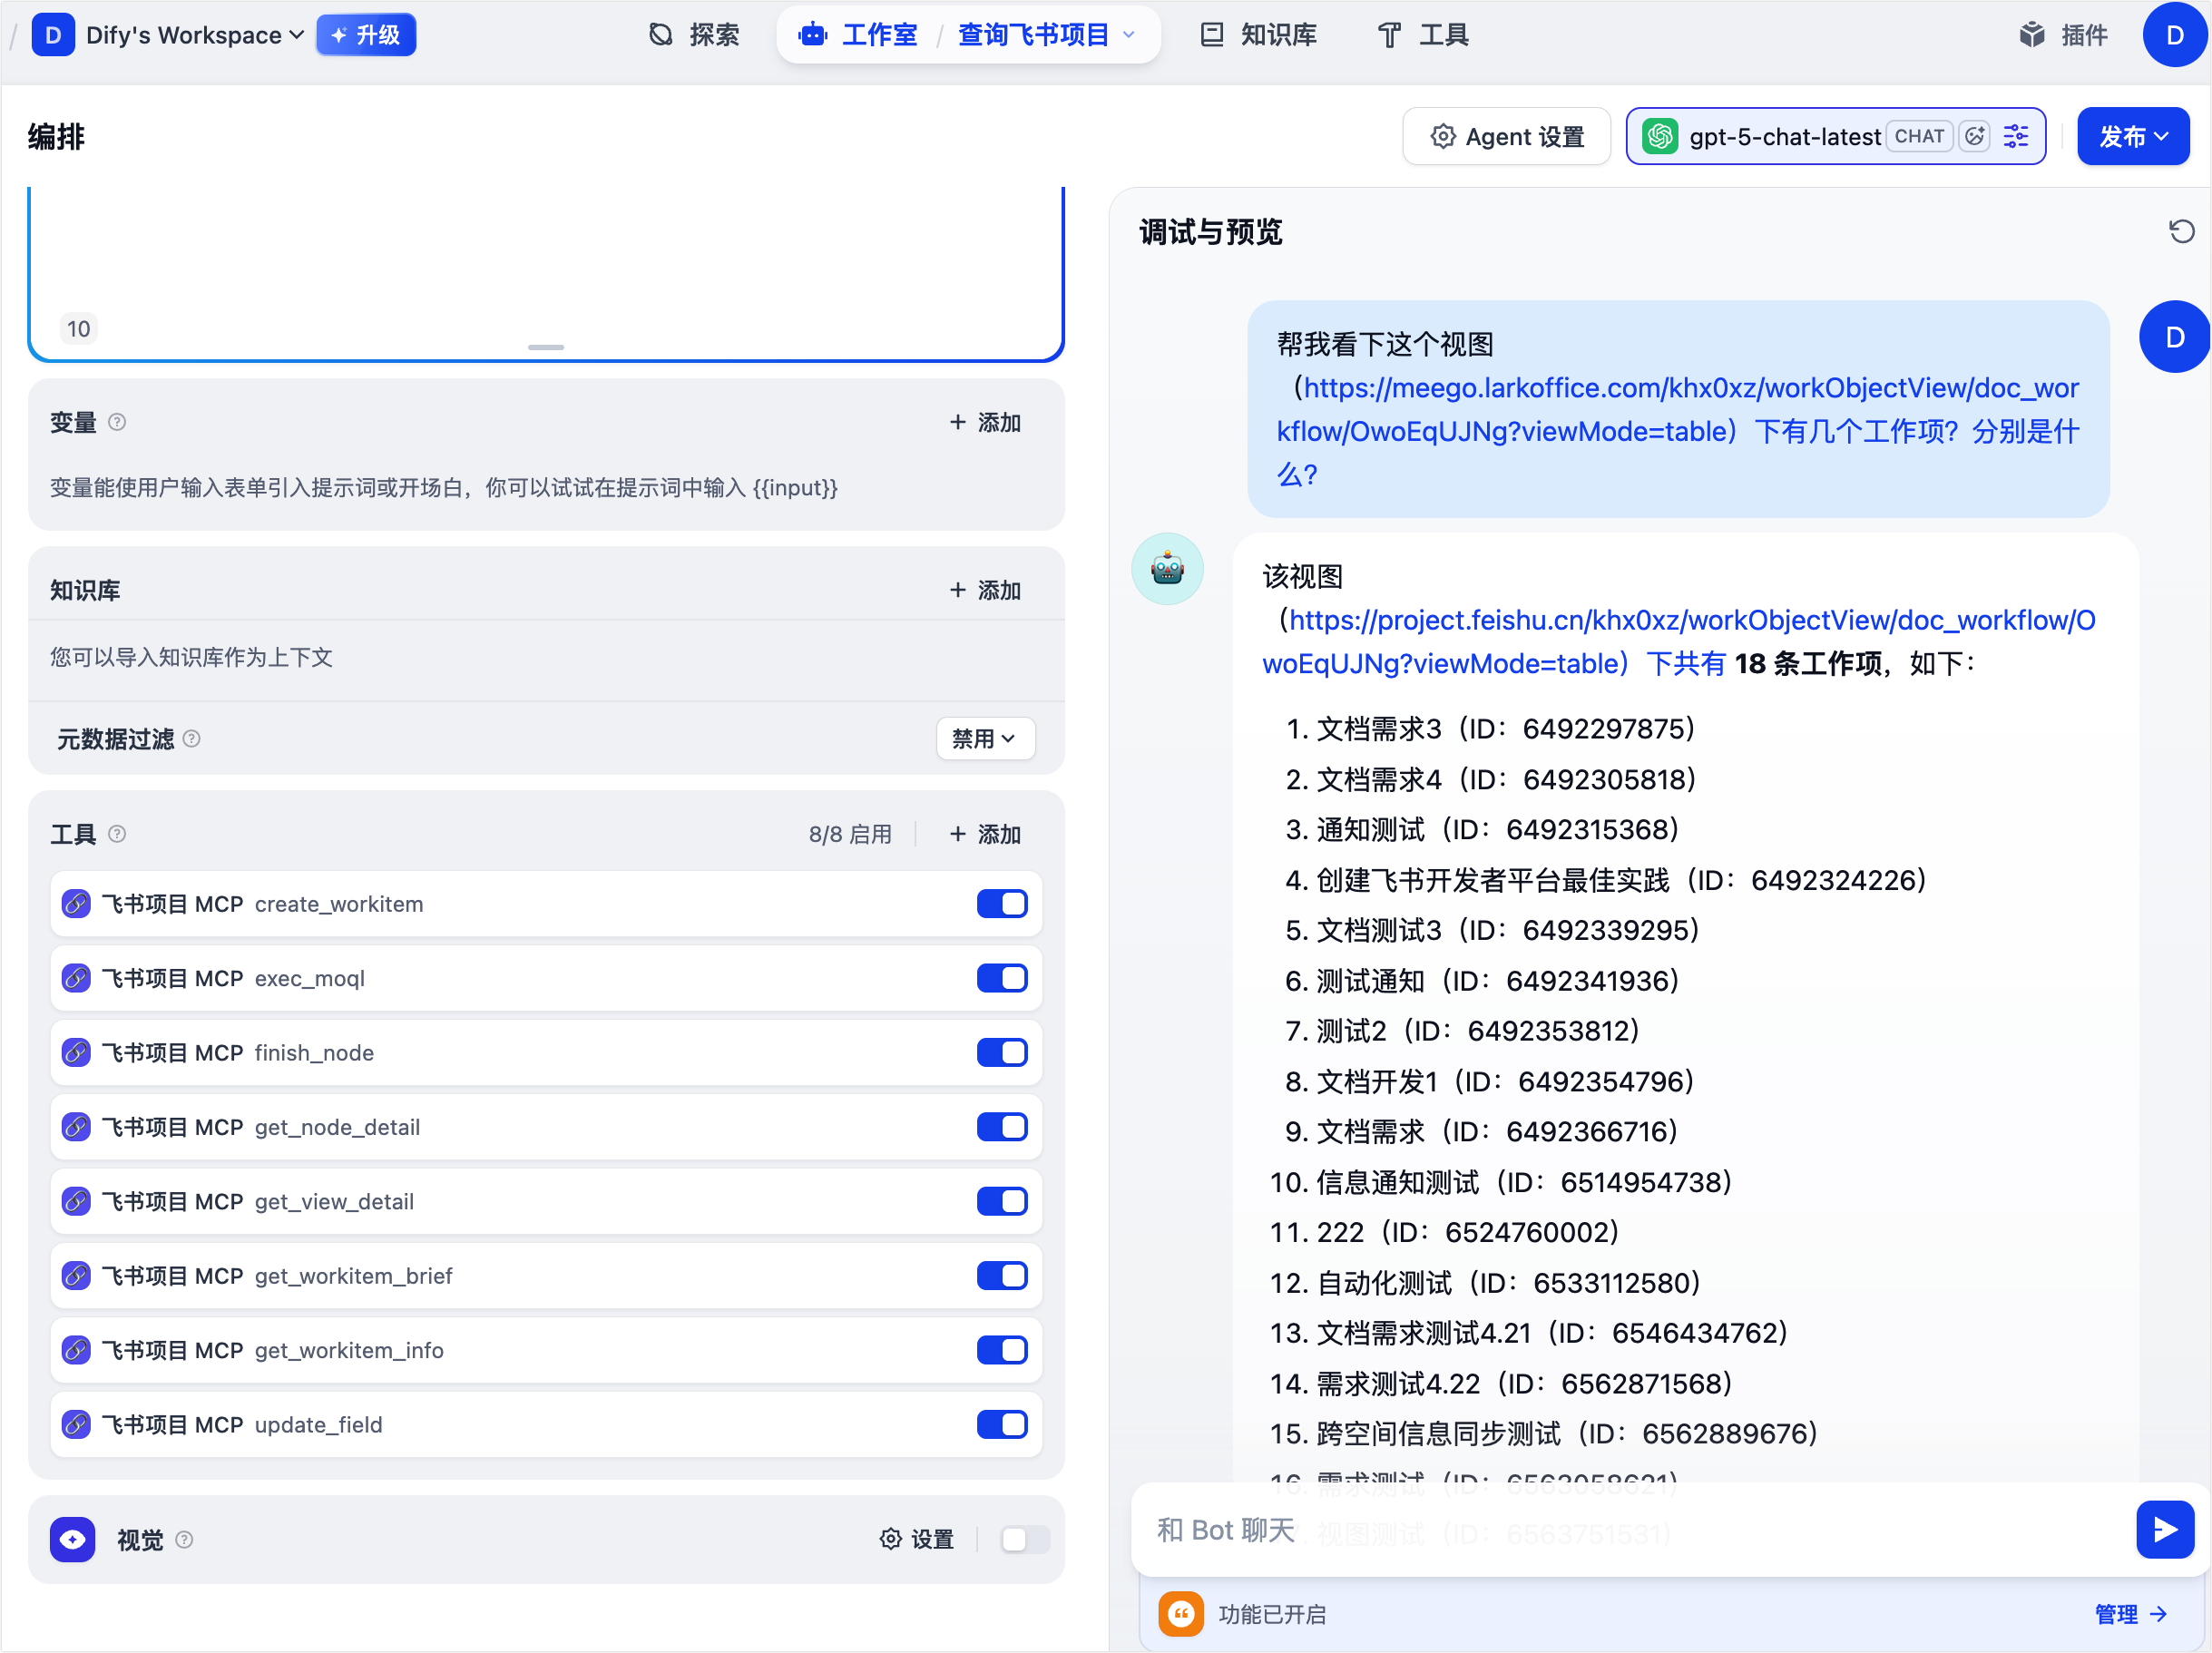Click the 升级 upgrade button
Viewport: 2212px width, 1653px height.
point(366,35)
